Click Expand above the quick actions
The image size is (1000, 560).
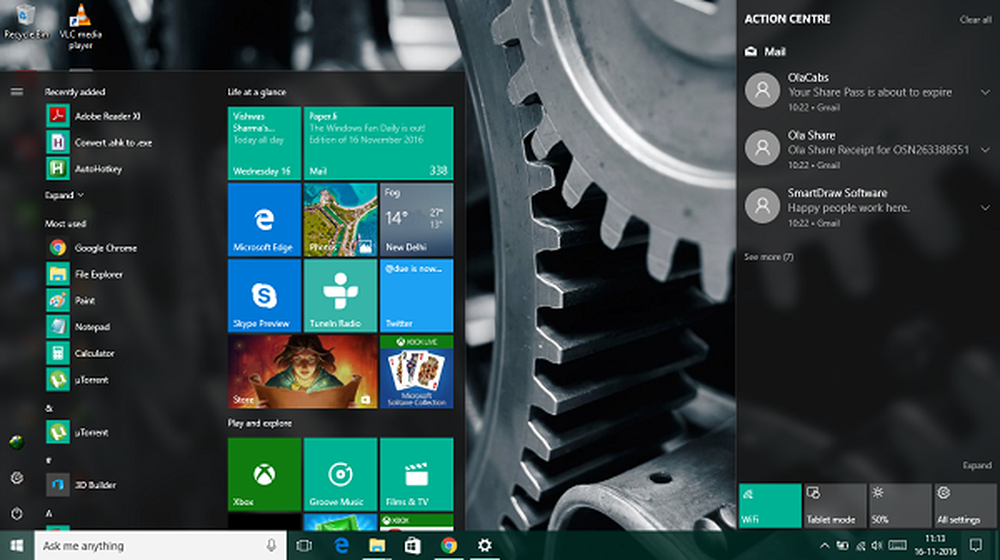click(x=976, y=465)
